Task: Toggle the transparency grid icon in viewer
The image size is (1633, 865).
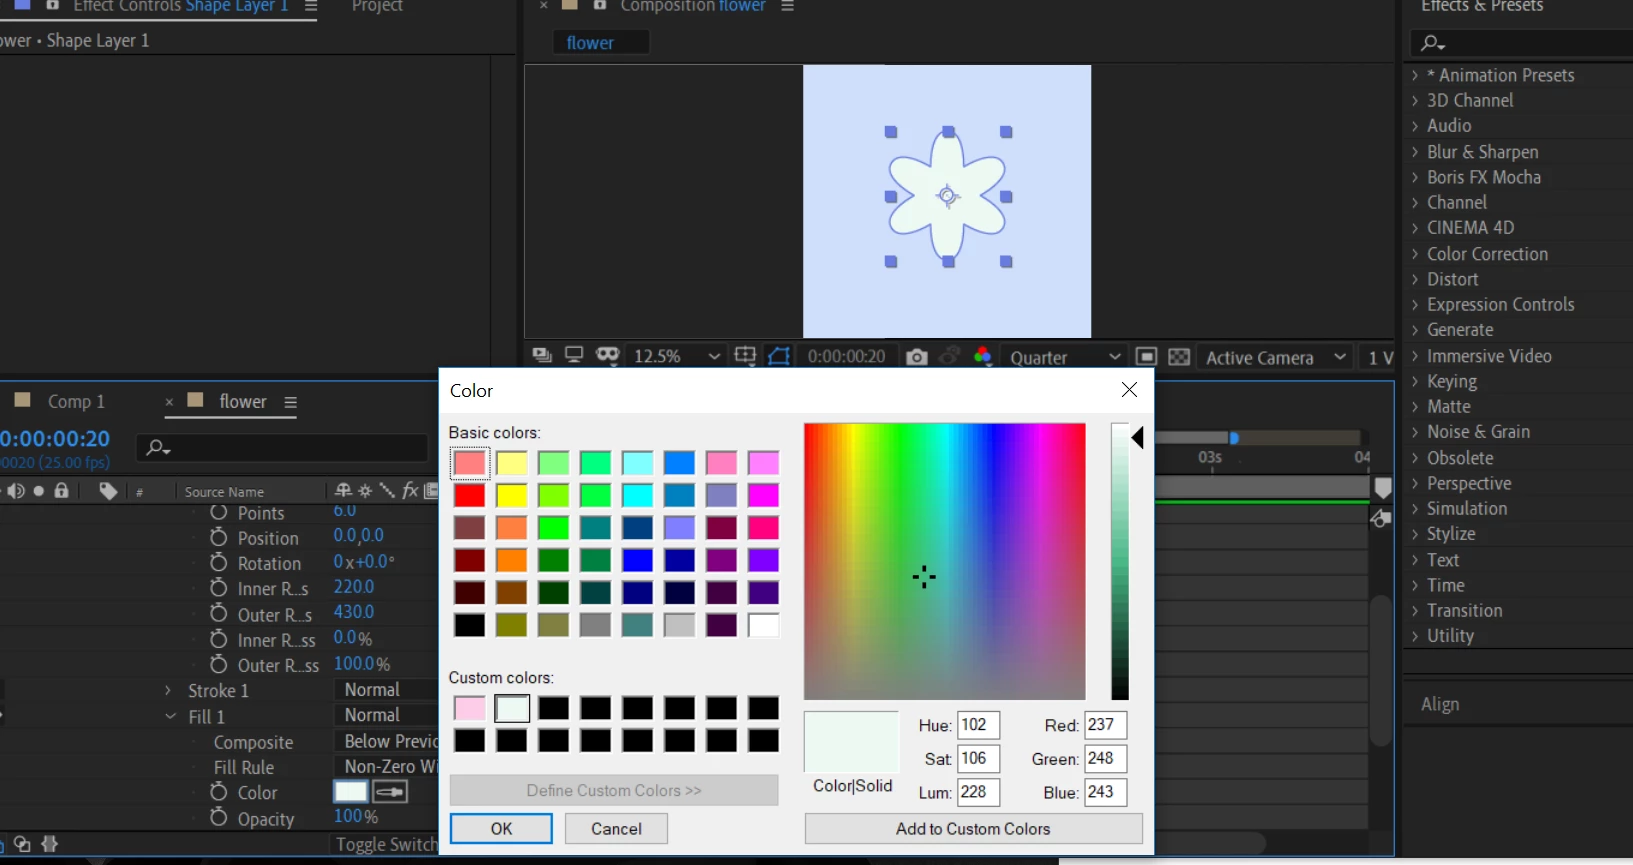Action: click(x=1179, y=357)
